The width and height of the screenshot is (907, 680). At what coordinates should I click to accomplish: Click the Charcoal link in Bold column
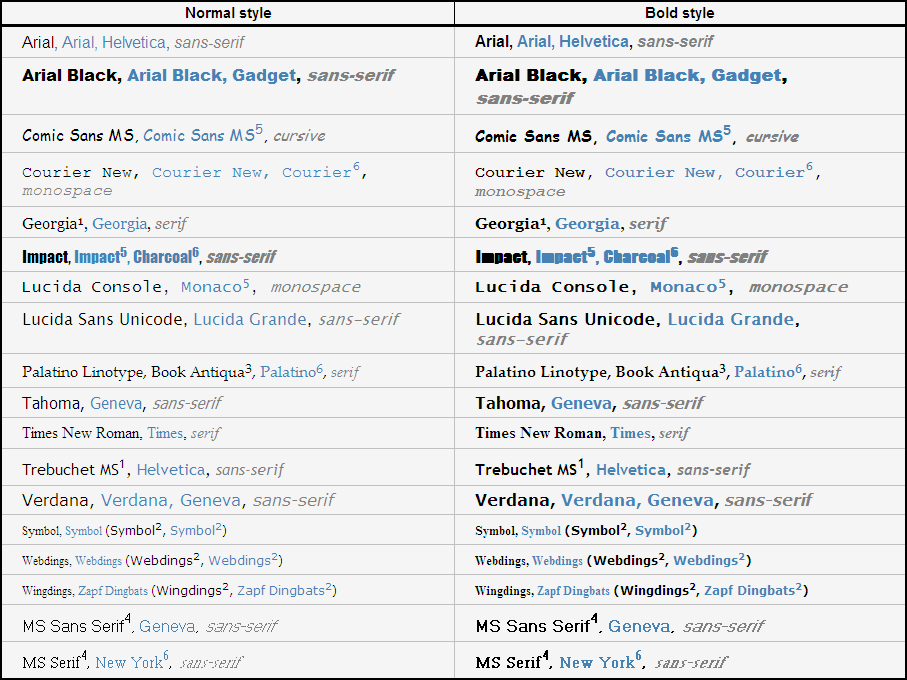click(636, 257)
